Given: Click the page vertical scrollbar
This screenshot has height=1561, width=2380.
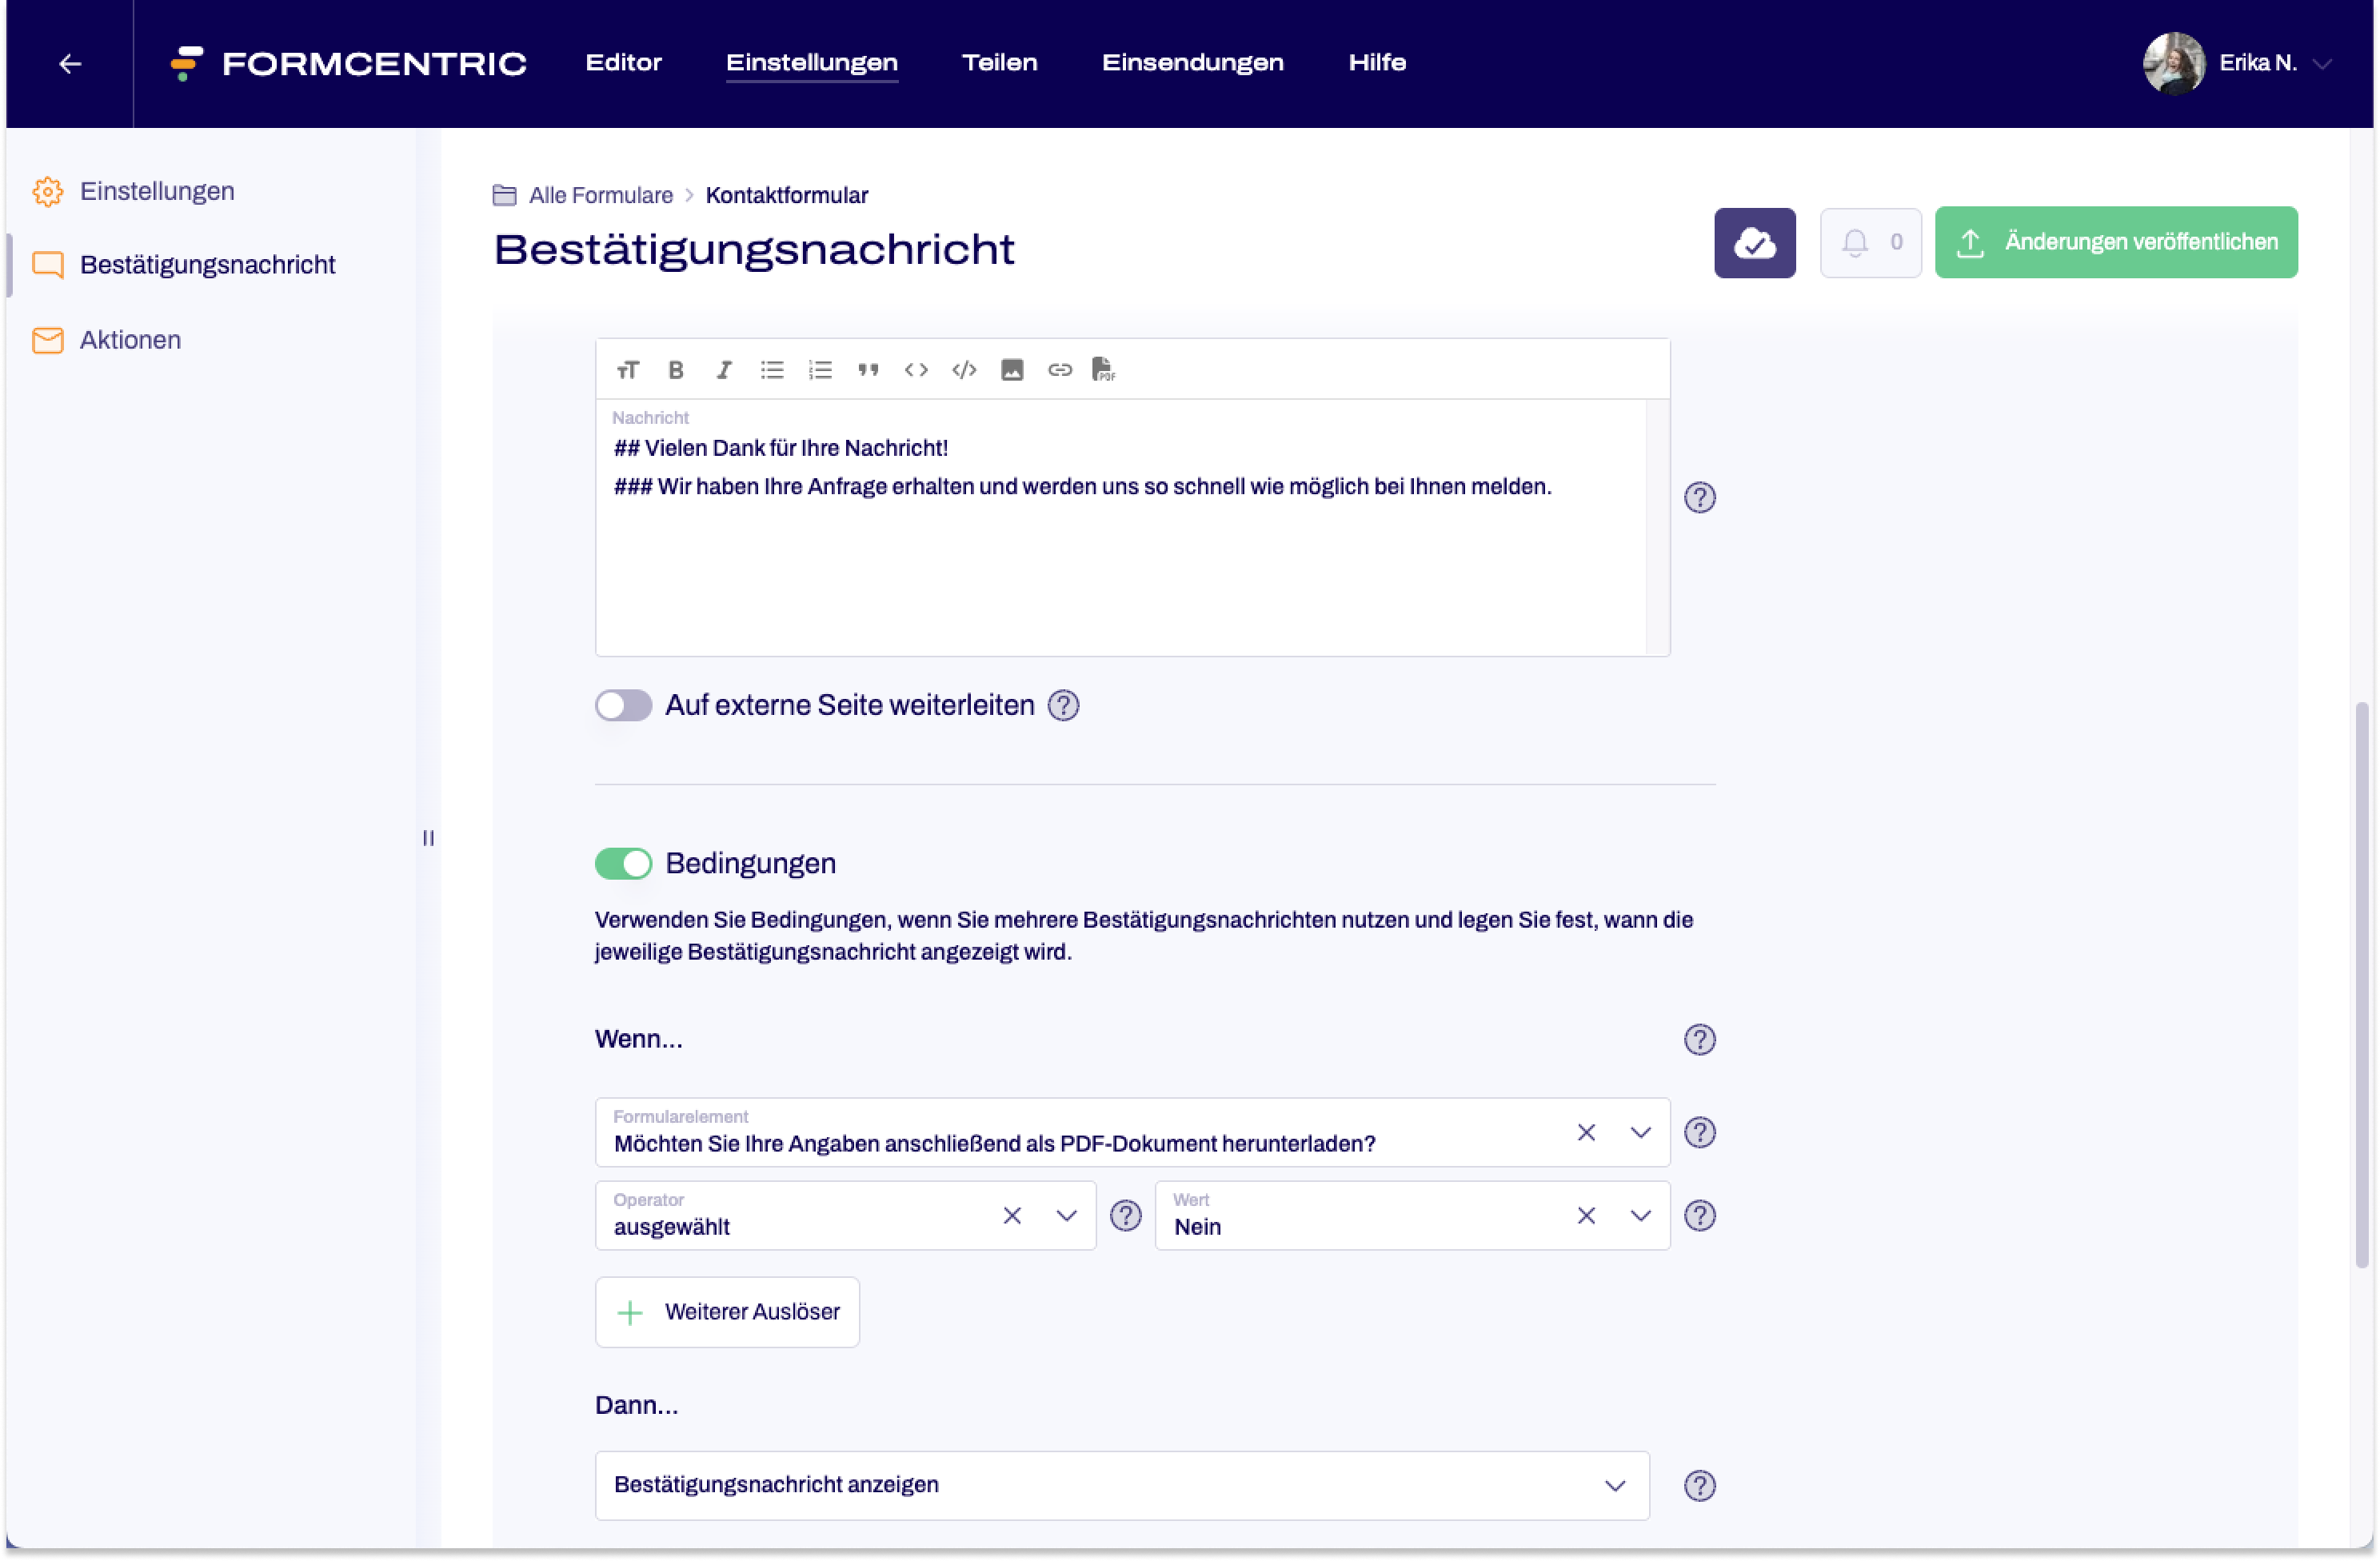Looking at the screenshot, I should point(2363,985).
